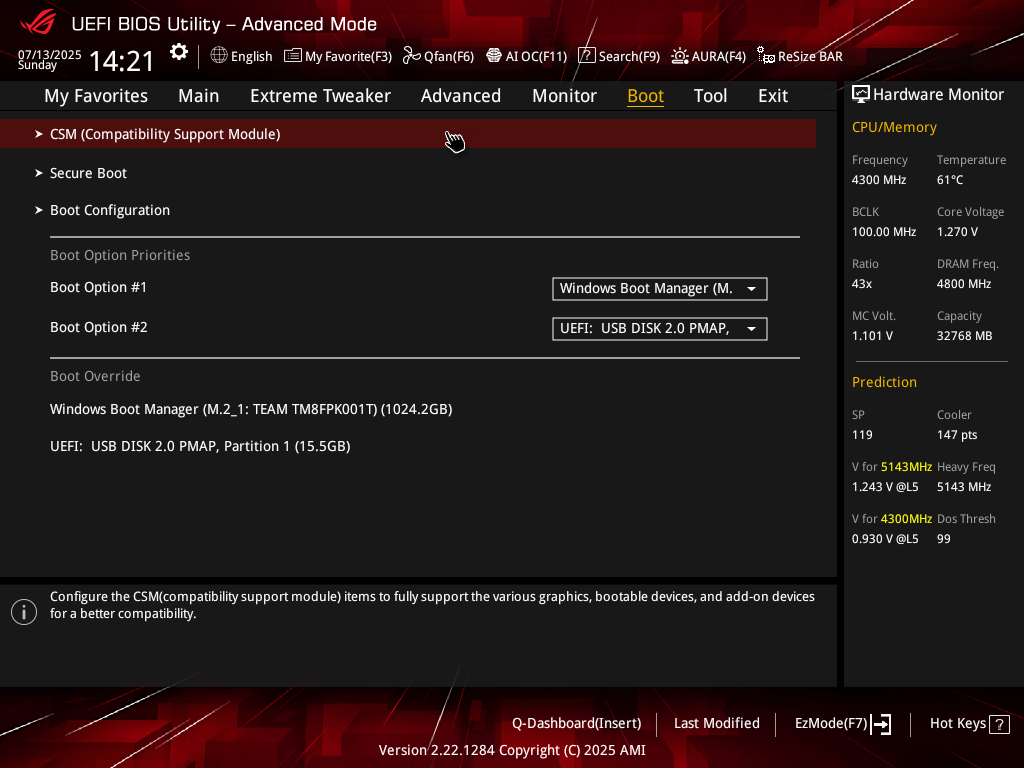This screenshot has width=1024, height=768.
Task: Switch to the Main tab
Action: (199, 96)
